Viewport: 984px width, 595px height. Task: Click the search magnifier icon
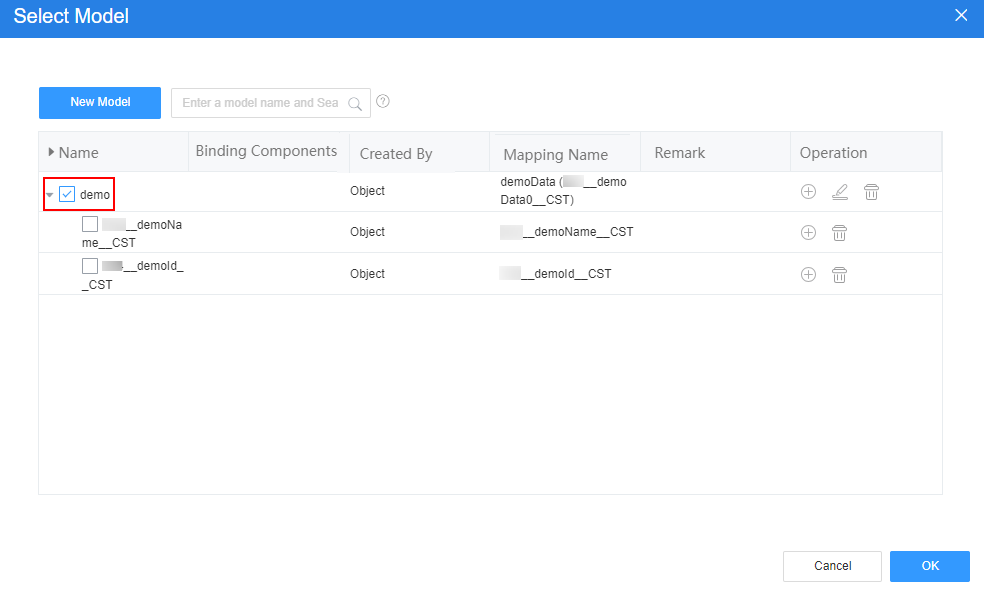tap(355, 104)
